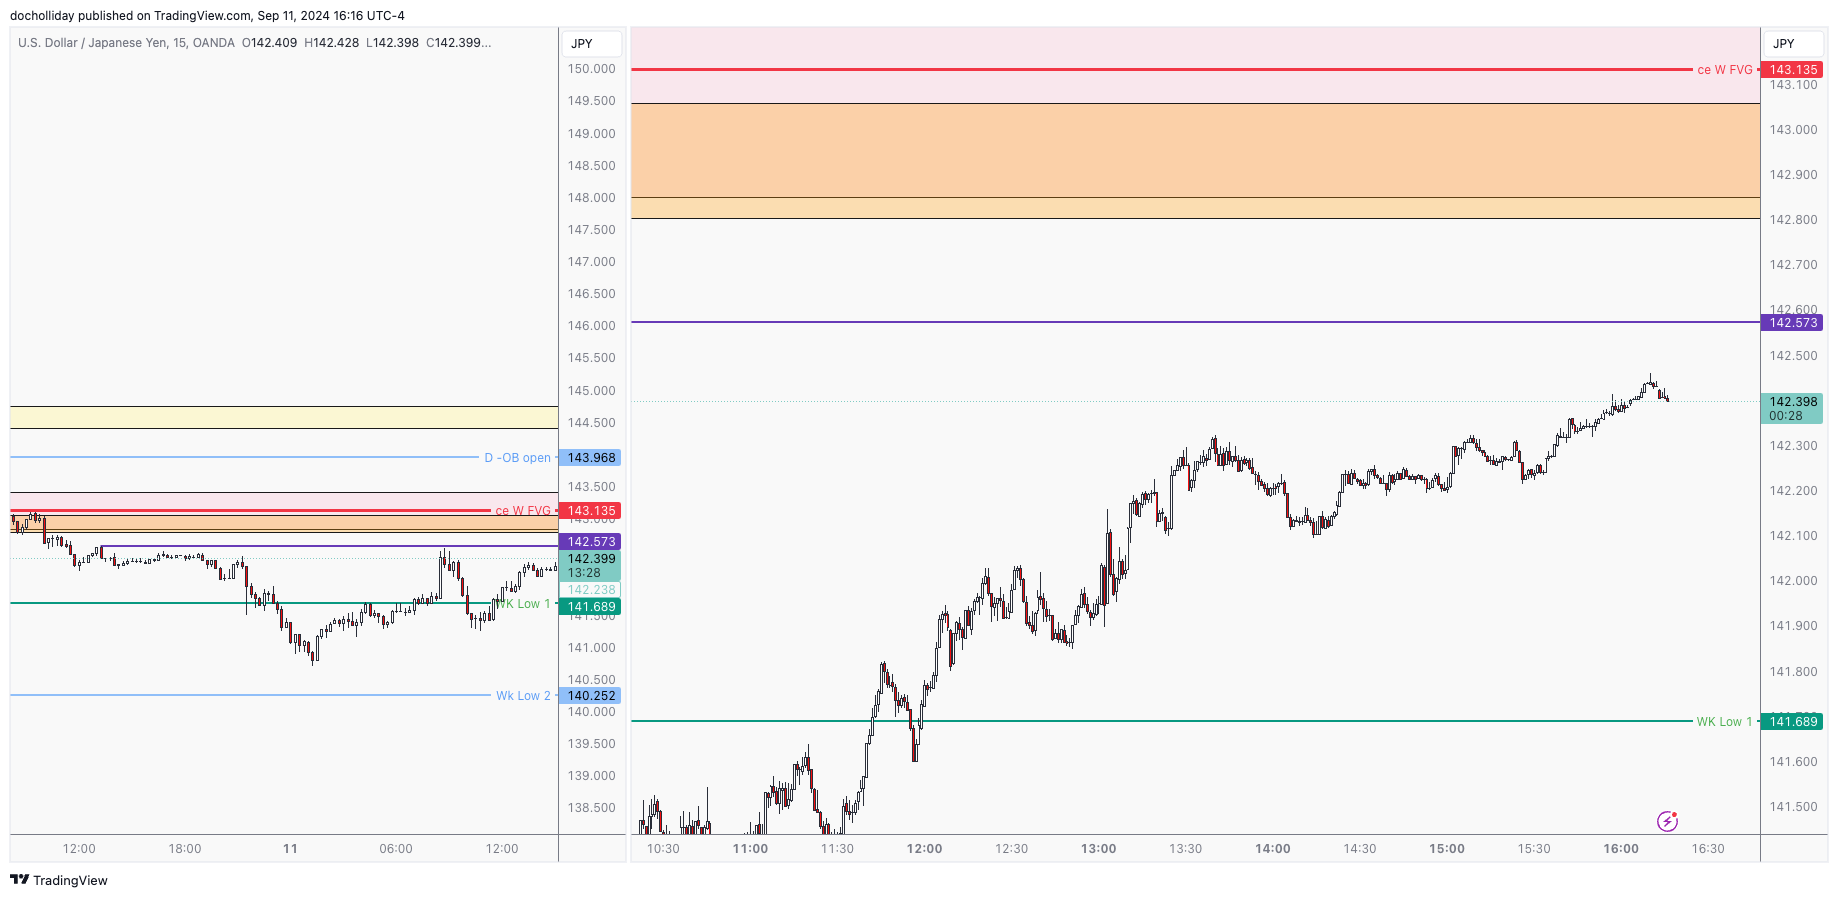
Task: Click the current price label 142.399 on the left chart
Action: 590,565
